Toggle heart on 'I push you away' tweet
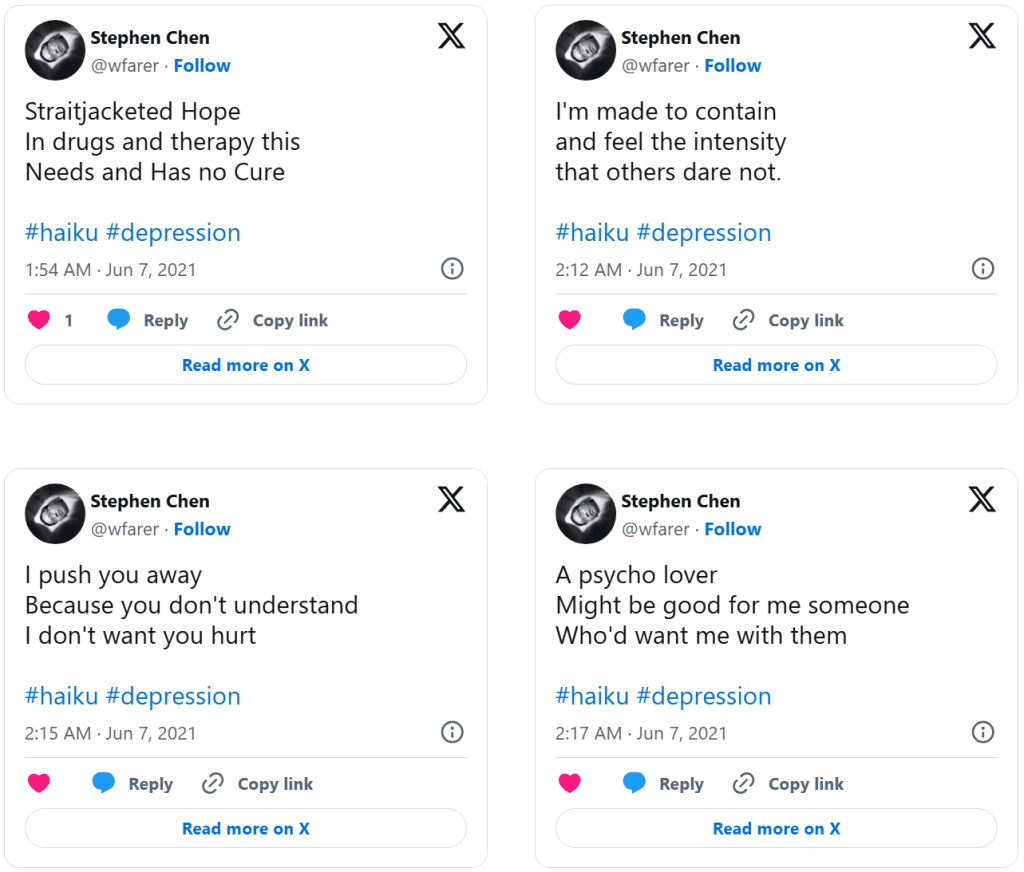Screen dimensions: 1024x872 tap(39, 783)
